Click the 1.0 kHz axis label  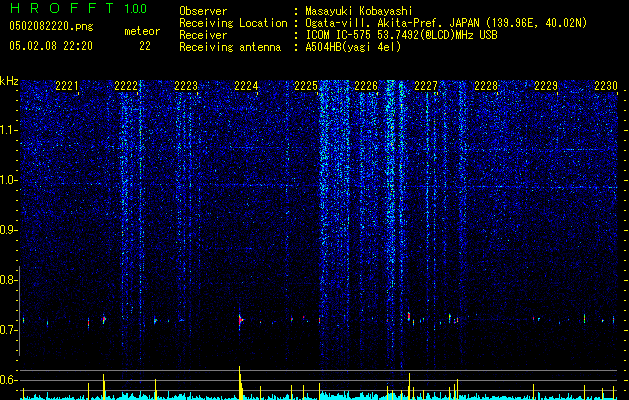(x=8, y=181)
